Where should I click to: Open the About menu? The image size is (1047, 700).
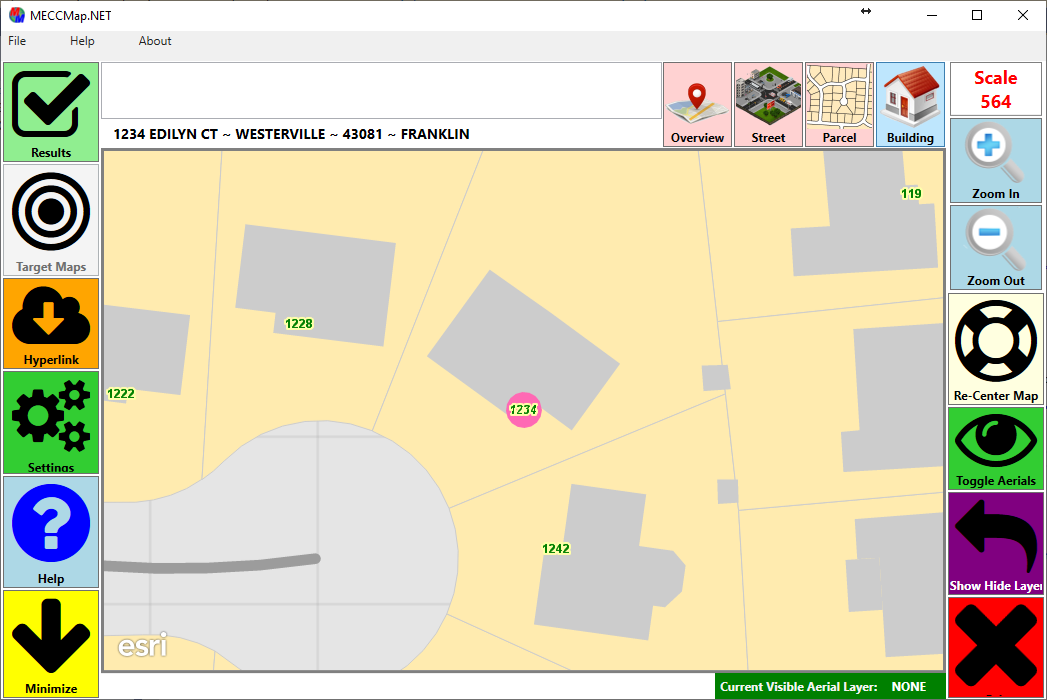(155, 41)
